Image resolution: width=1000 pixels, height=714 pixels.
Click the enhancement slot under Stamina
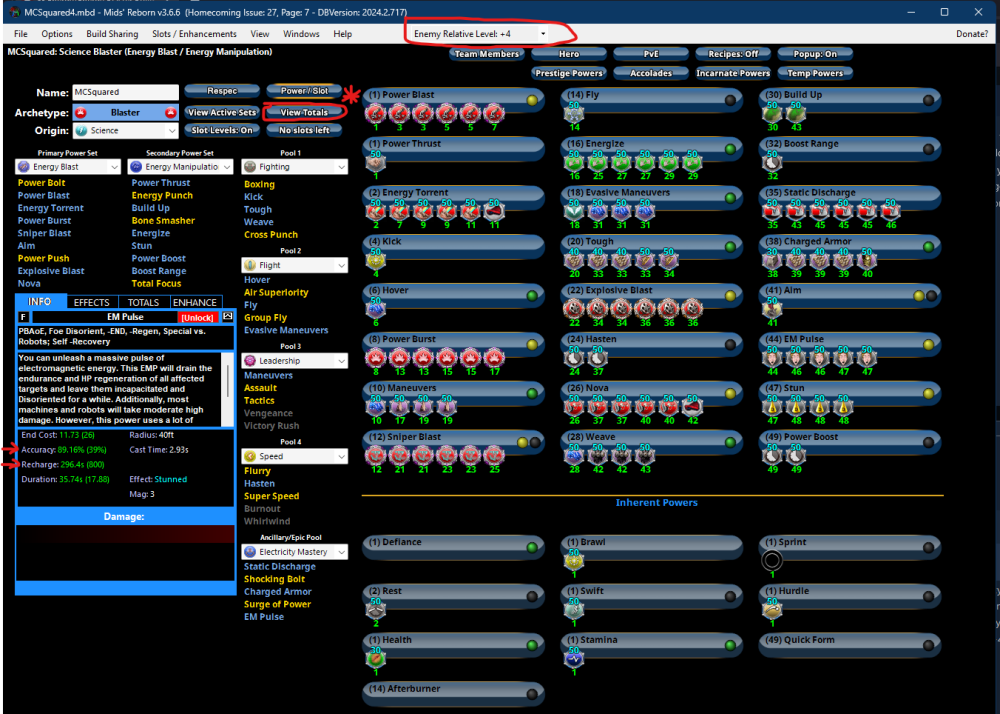pyautogui.click(x=574, y=658)
